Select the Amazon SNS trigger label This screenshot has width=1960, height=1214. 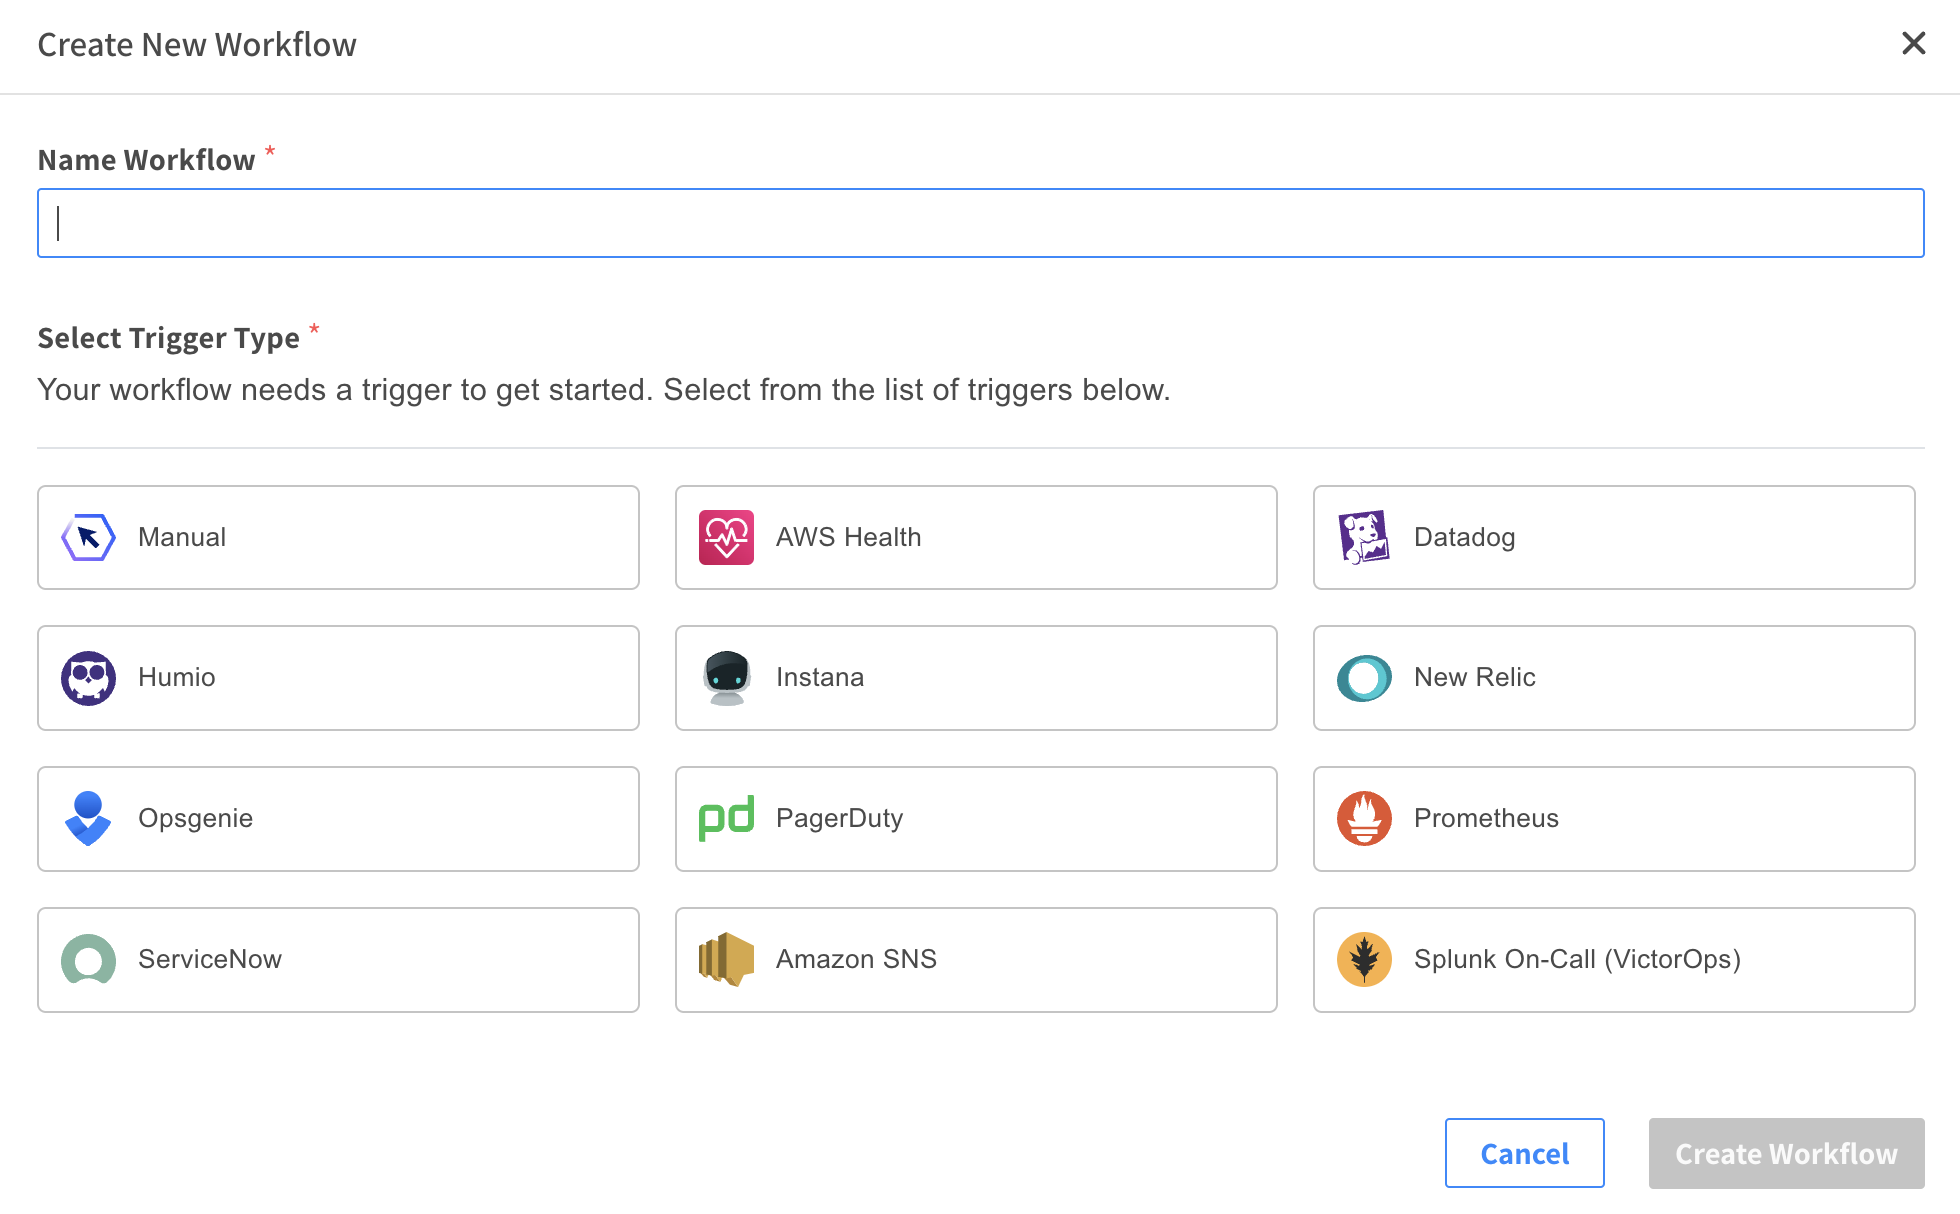(x=856, y=960)
